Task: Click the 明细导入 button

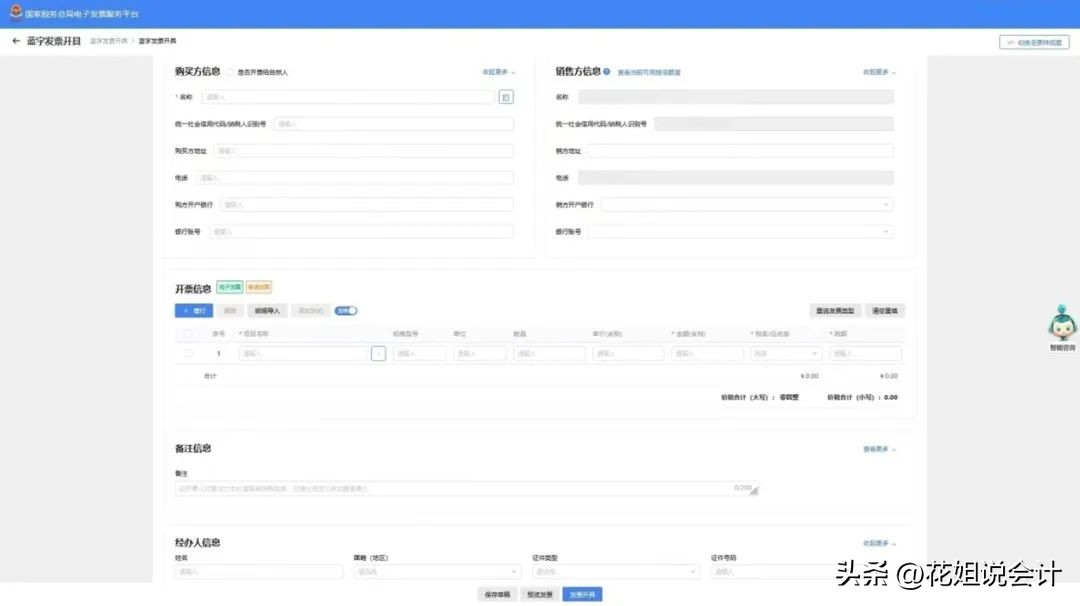Action: point(267,311)
